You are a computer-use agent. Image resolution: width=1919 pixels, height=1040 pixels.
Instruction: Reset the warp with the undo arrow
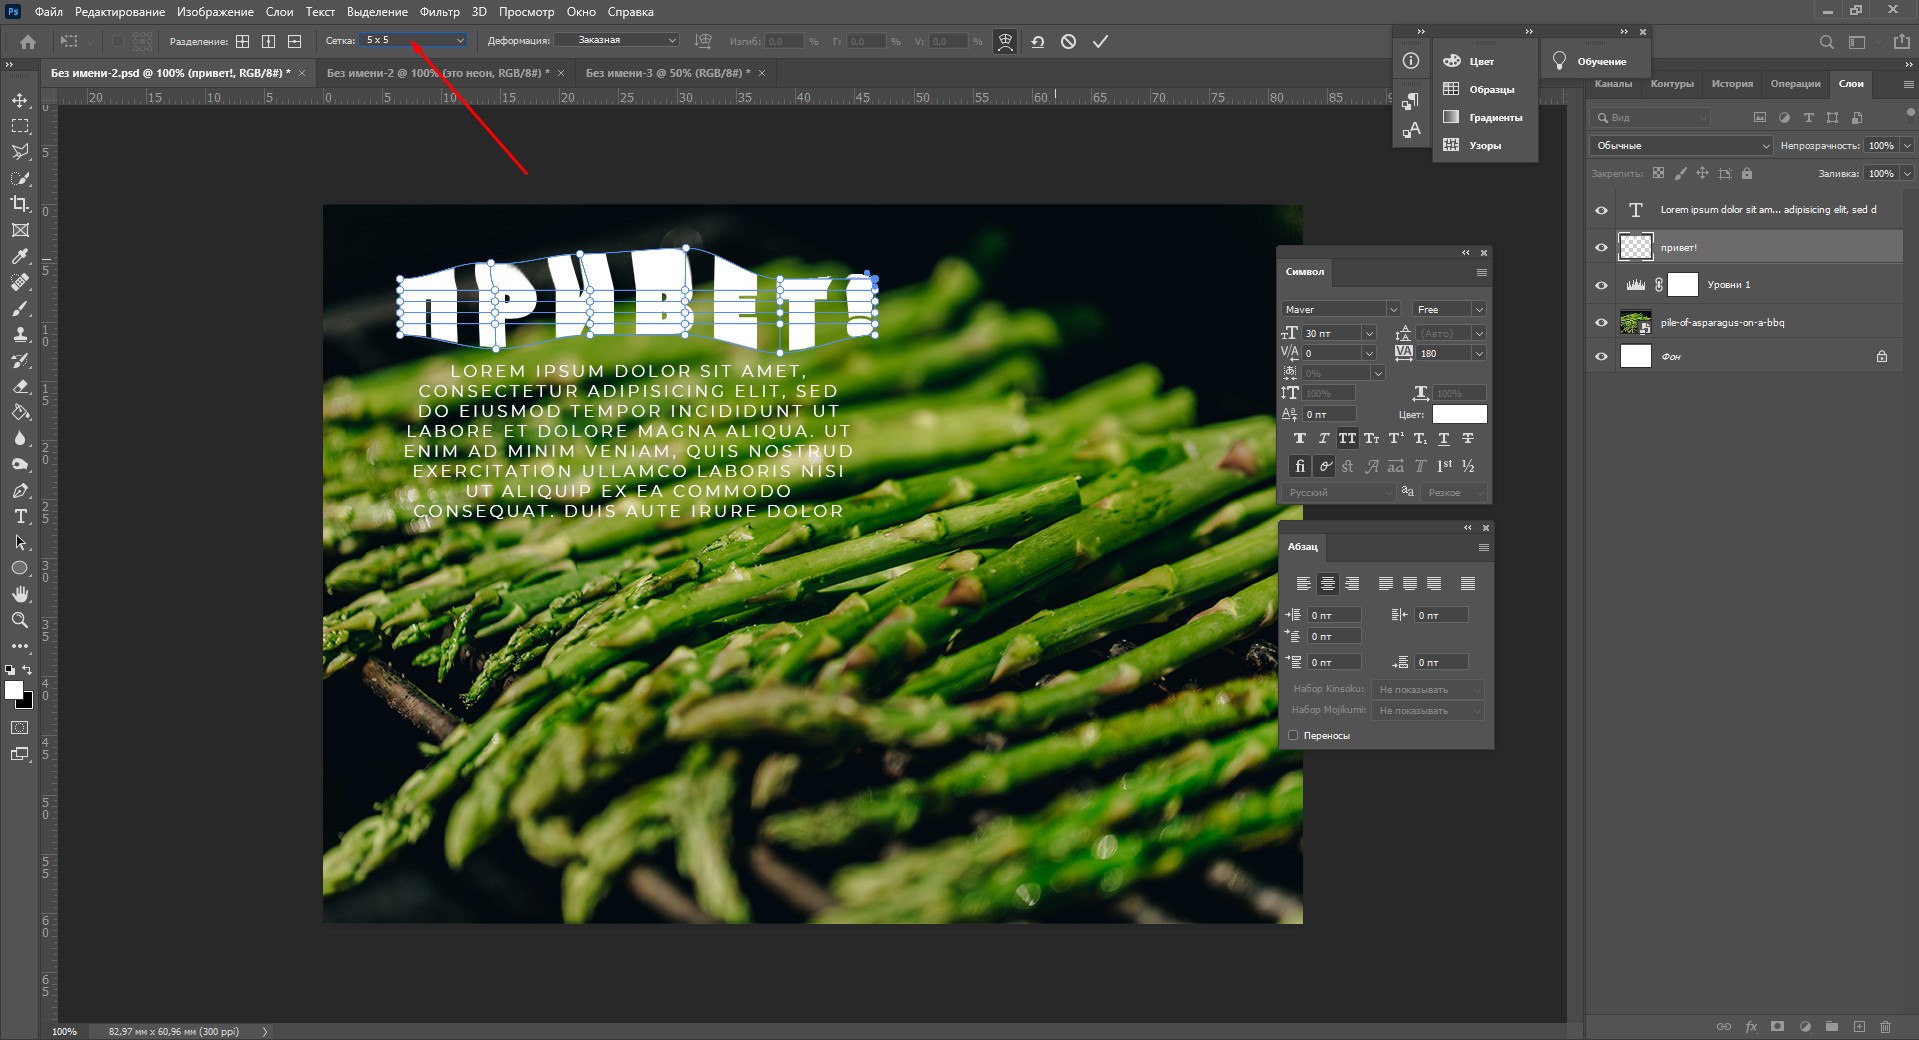[x=1038, y=42]
